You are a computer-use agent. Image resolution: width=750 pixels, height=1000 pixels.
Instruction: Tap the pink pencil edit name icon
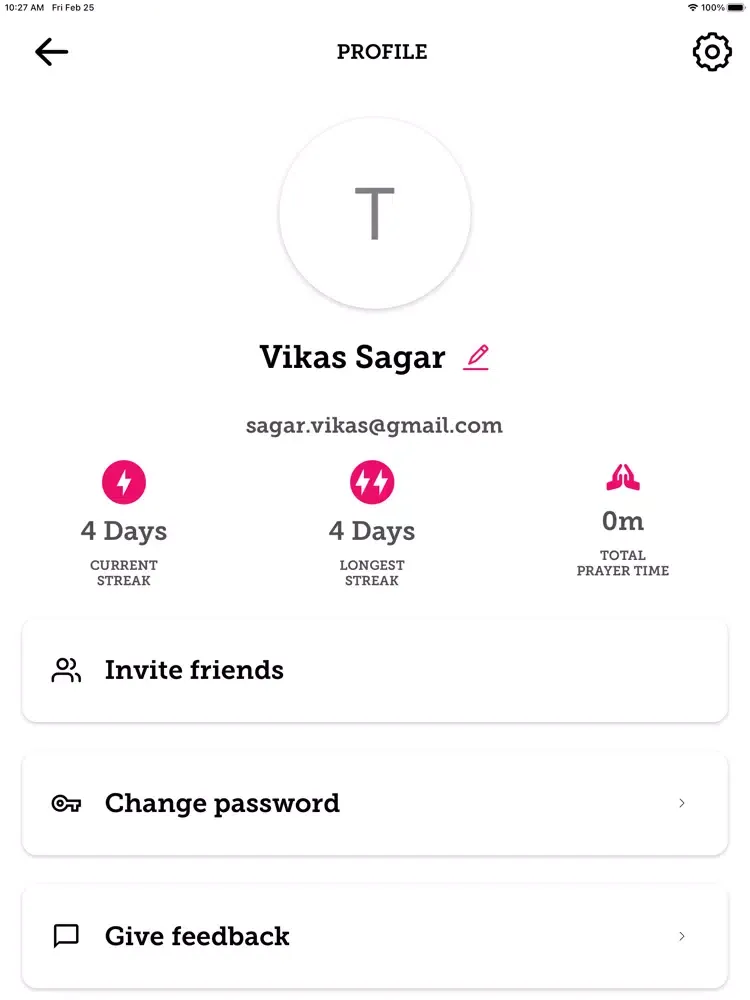click(x=476, y=357)
